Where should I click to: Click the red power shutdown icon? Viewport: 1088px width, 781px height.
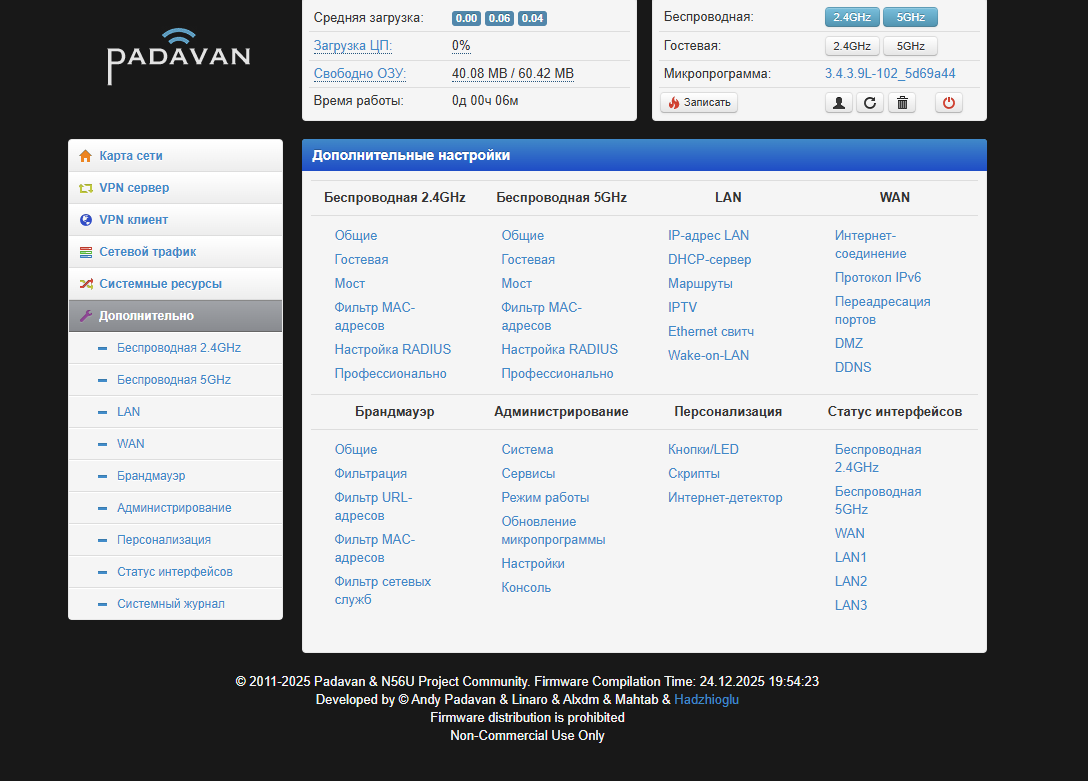click(x=949, y=103)
